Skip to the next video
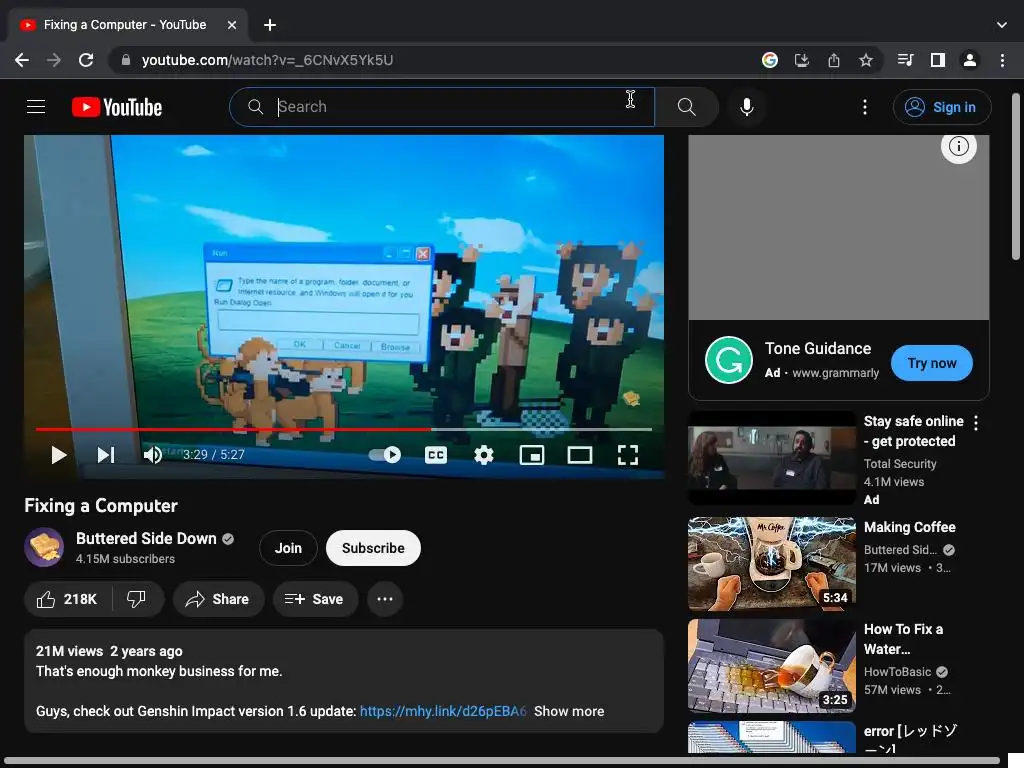 point(106,455)
